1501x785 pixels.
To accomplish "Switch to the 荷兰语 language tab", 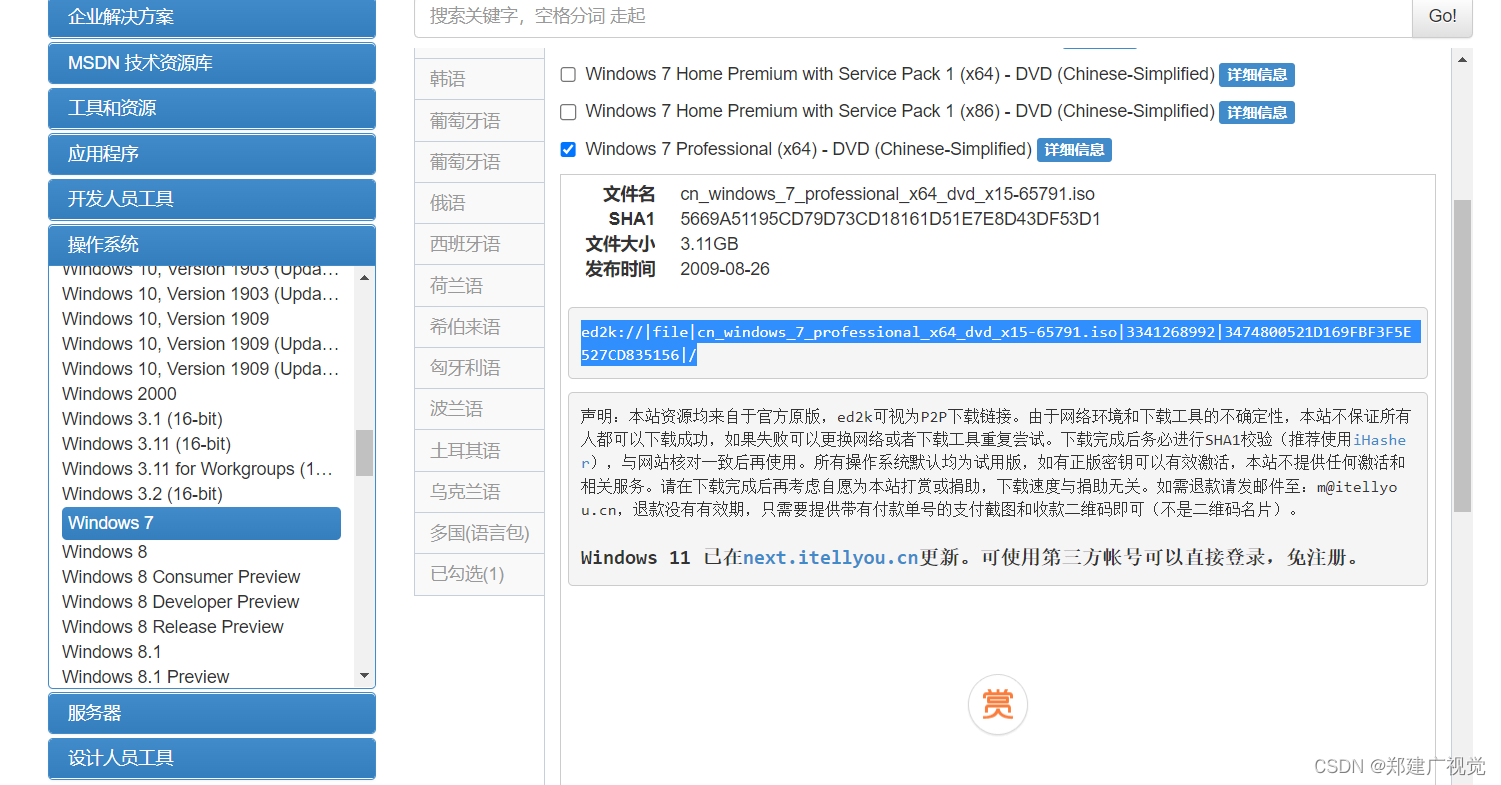I will [479, 286].
